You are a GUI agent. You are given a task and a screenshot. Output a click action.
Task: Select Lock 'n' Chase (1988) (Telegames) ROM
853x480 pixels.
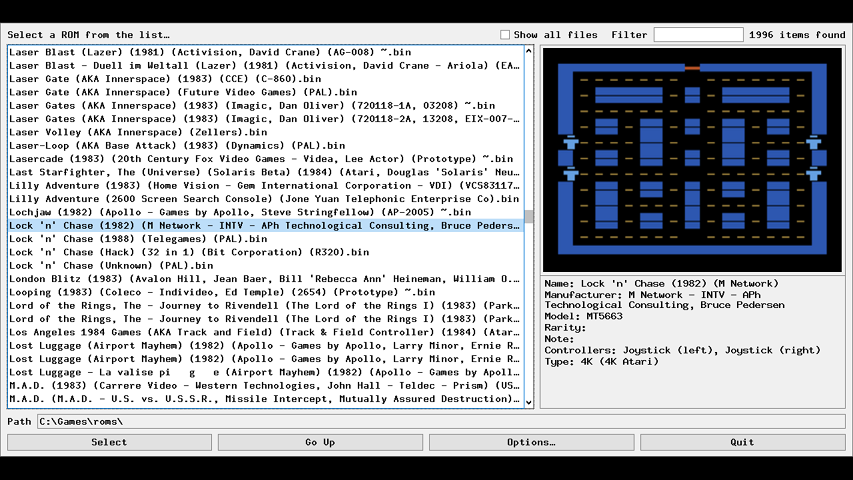point(265,239)
